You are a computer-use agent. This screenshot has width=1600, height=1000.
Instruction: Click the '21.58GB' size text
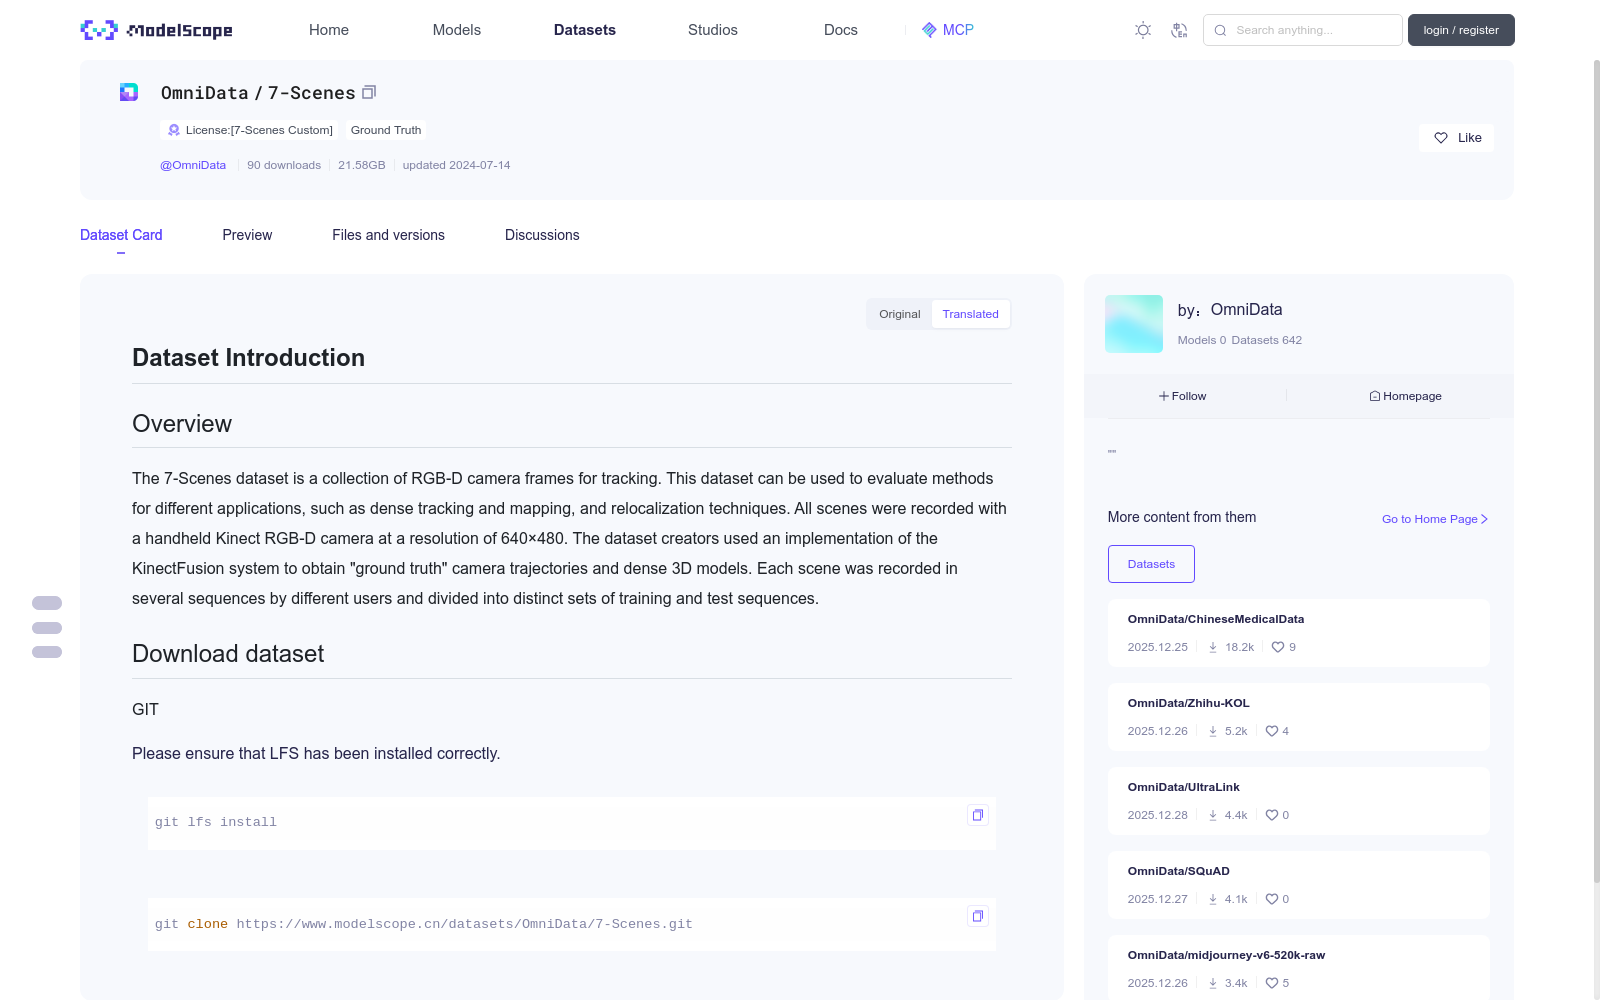tap(362, 165)
